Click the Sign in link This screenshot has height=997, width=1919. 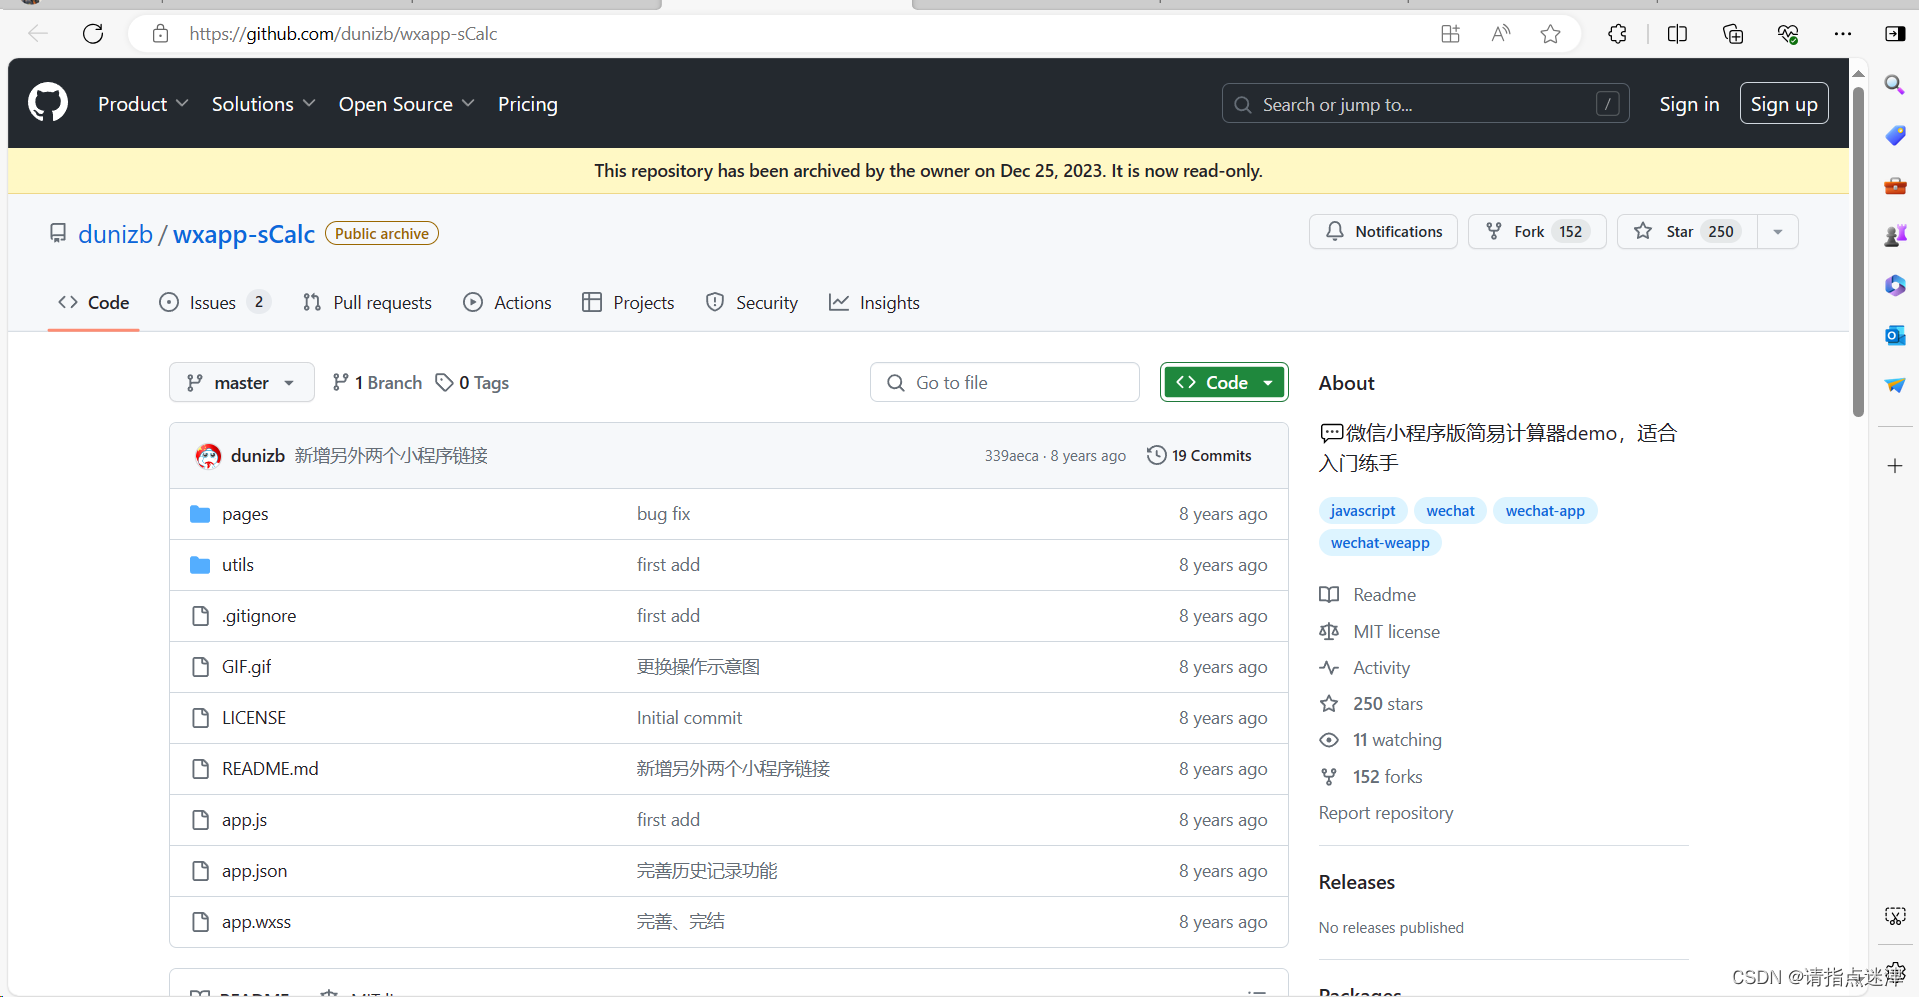point(1689,104)
